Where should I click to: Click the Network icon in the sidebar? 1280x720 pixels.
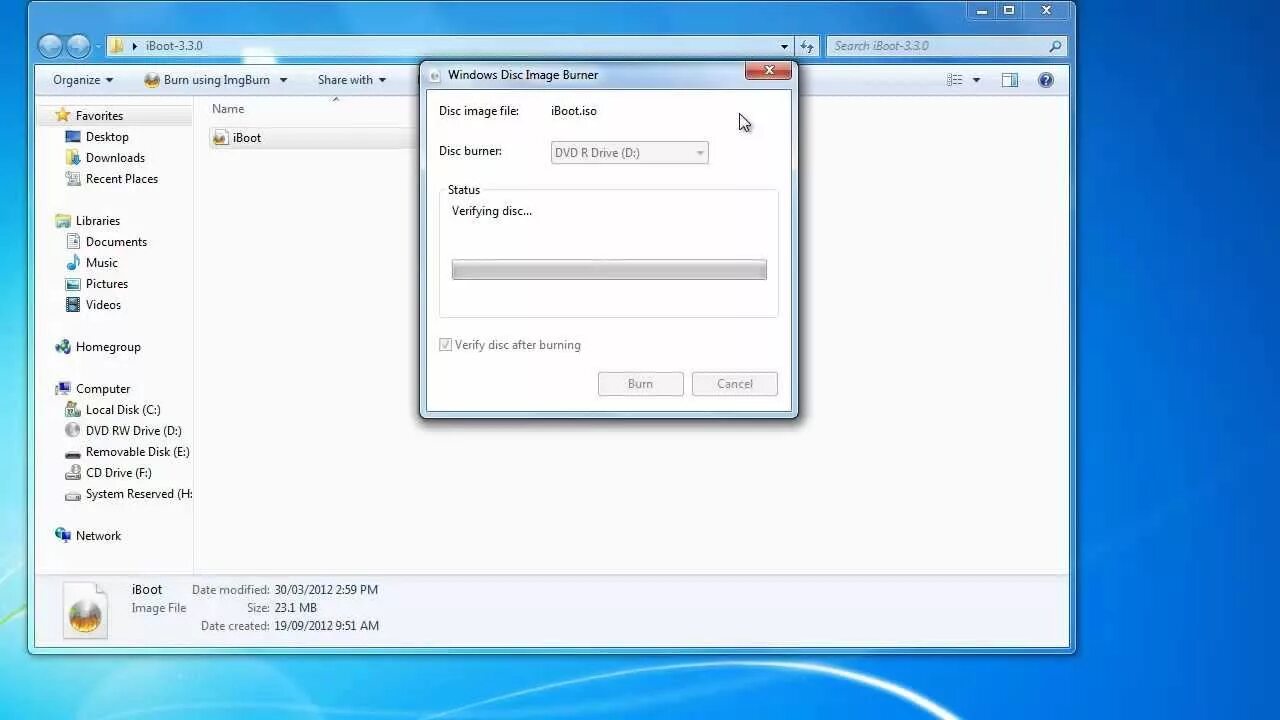click(63, 536)
